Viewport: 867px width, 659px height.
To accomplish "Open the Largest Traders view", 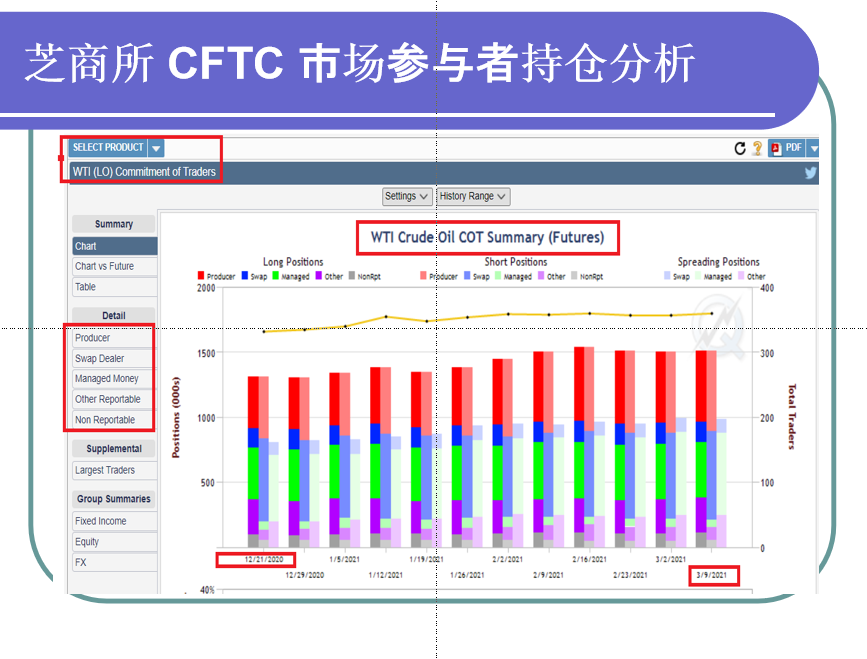I will click(114, 470).
